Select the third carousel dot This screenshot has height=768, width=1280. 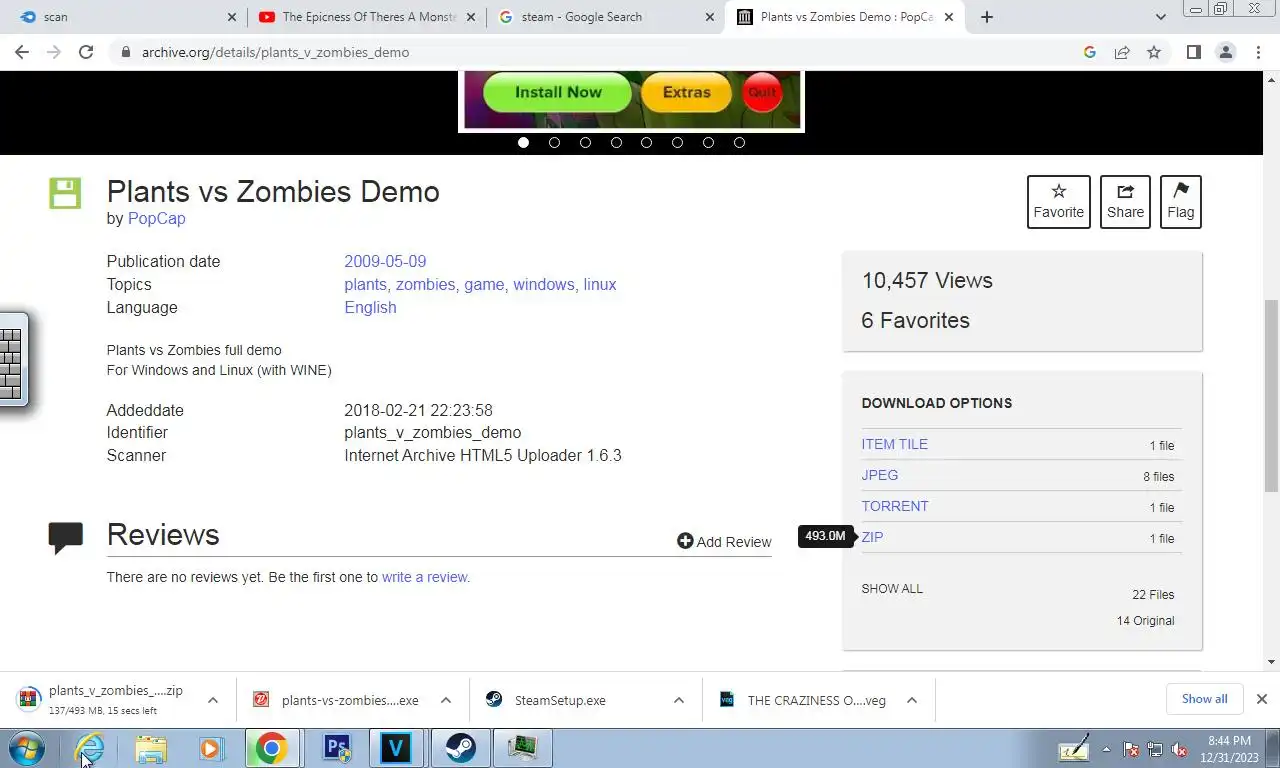click(x=585, y=142)
